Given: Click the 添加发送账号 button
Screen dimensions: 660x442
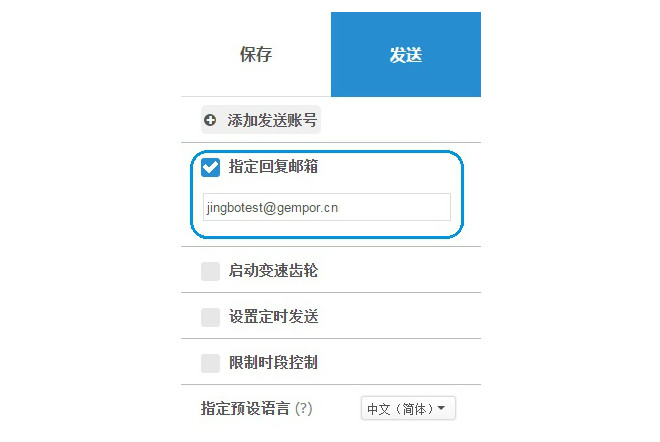Looking at the screenshot, I should 261,120.
